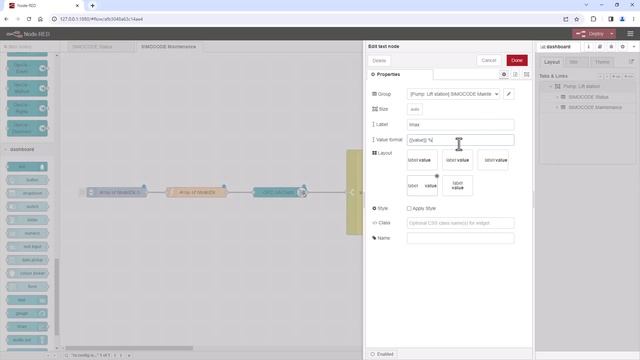Open node description icon tab
The height and width of the screenshot is (360, 640).
coord(515,74)
